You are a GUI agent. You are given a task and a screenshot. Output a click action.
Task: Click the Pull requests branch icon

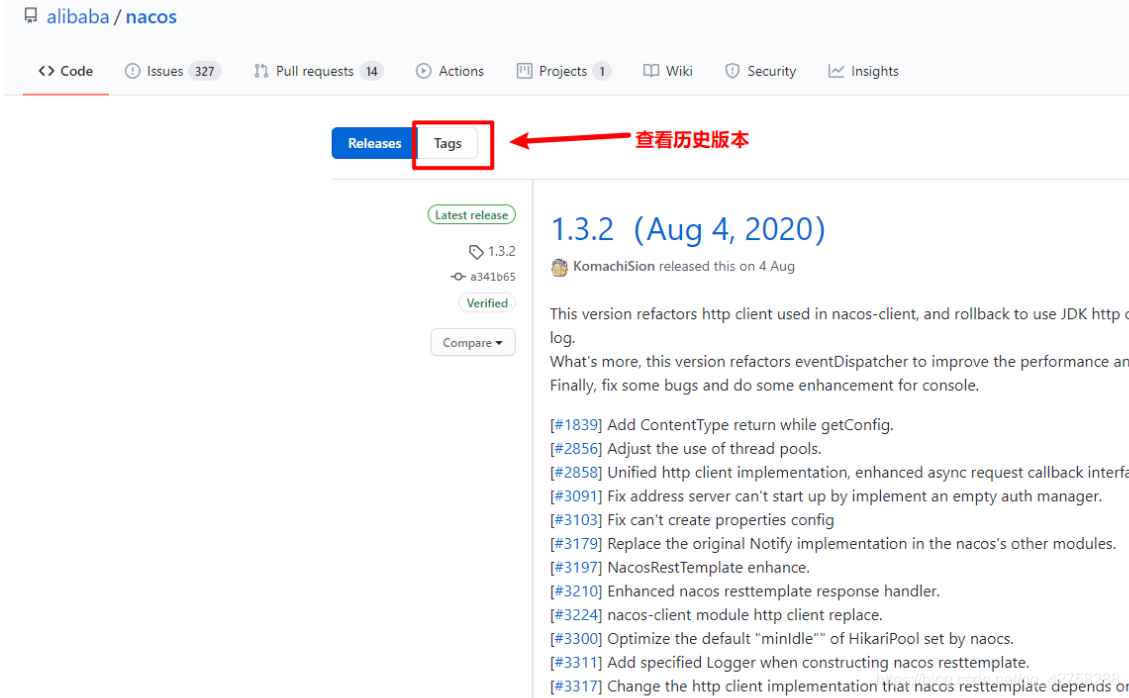(x=261, y=71)
